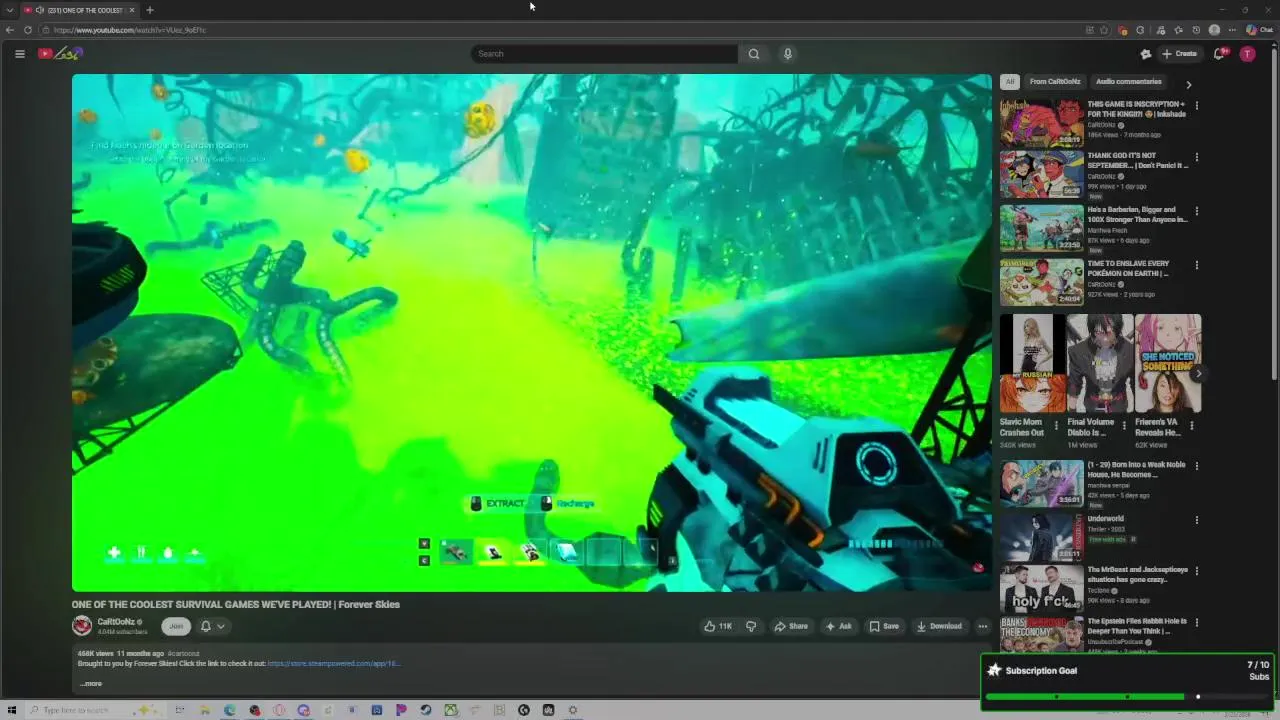
Task: Open more actions ellipsis under the video
Action: point(982,626)
